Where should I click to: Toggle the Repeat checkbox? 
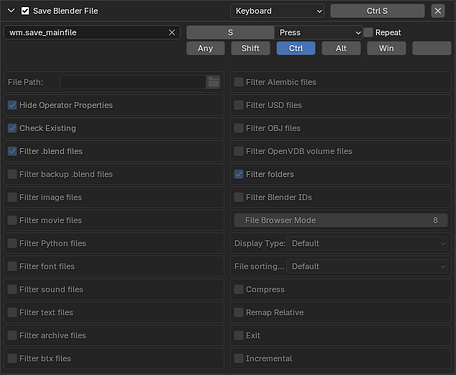point(368,33)
